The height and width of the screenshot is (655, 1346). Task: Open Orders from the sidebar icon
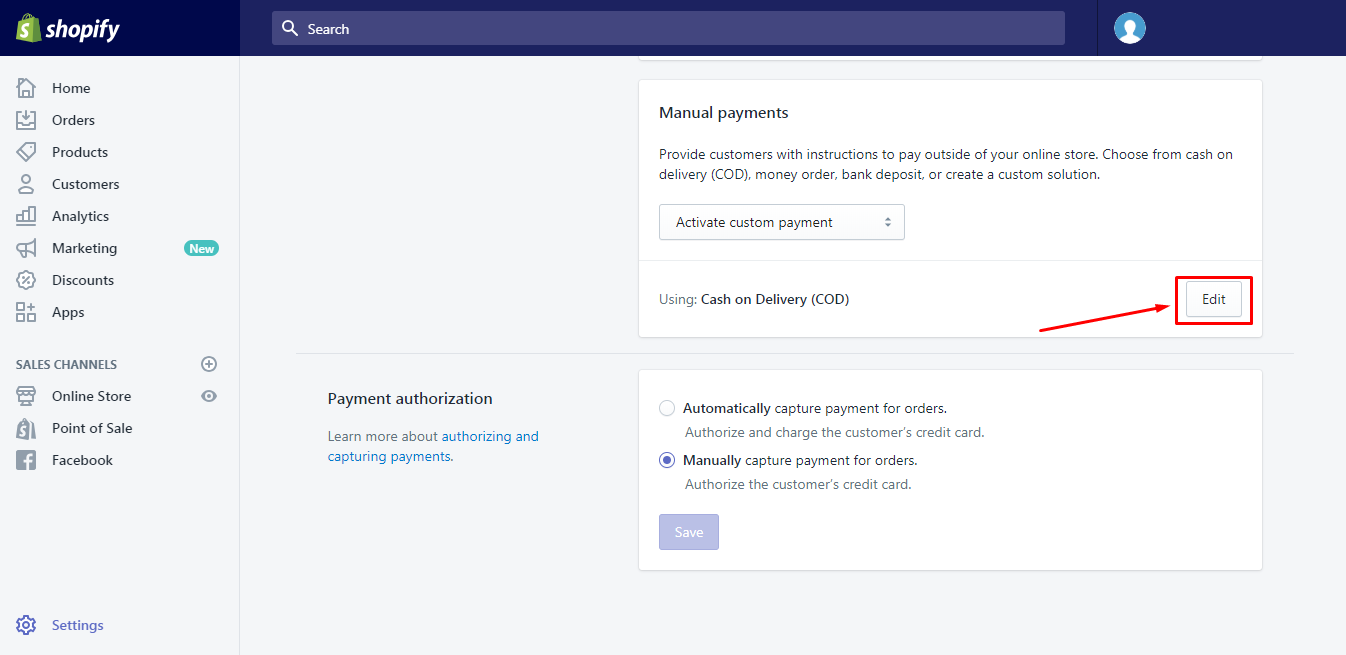28,119
